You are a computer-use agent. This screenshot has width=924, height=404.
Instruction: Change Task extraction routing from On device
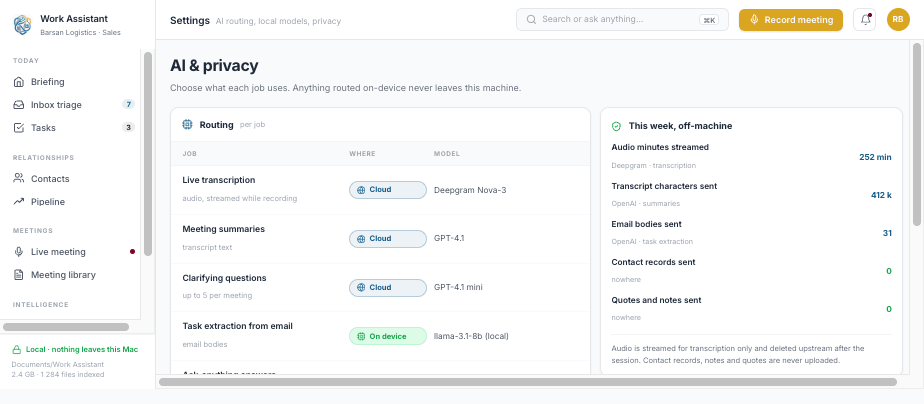click(388, 336)
